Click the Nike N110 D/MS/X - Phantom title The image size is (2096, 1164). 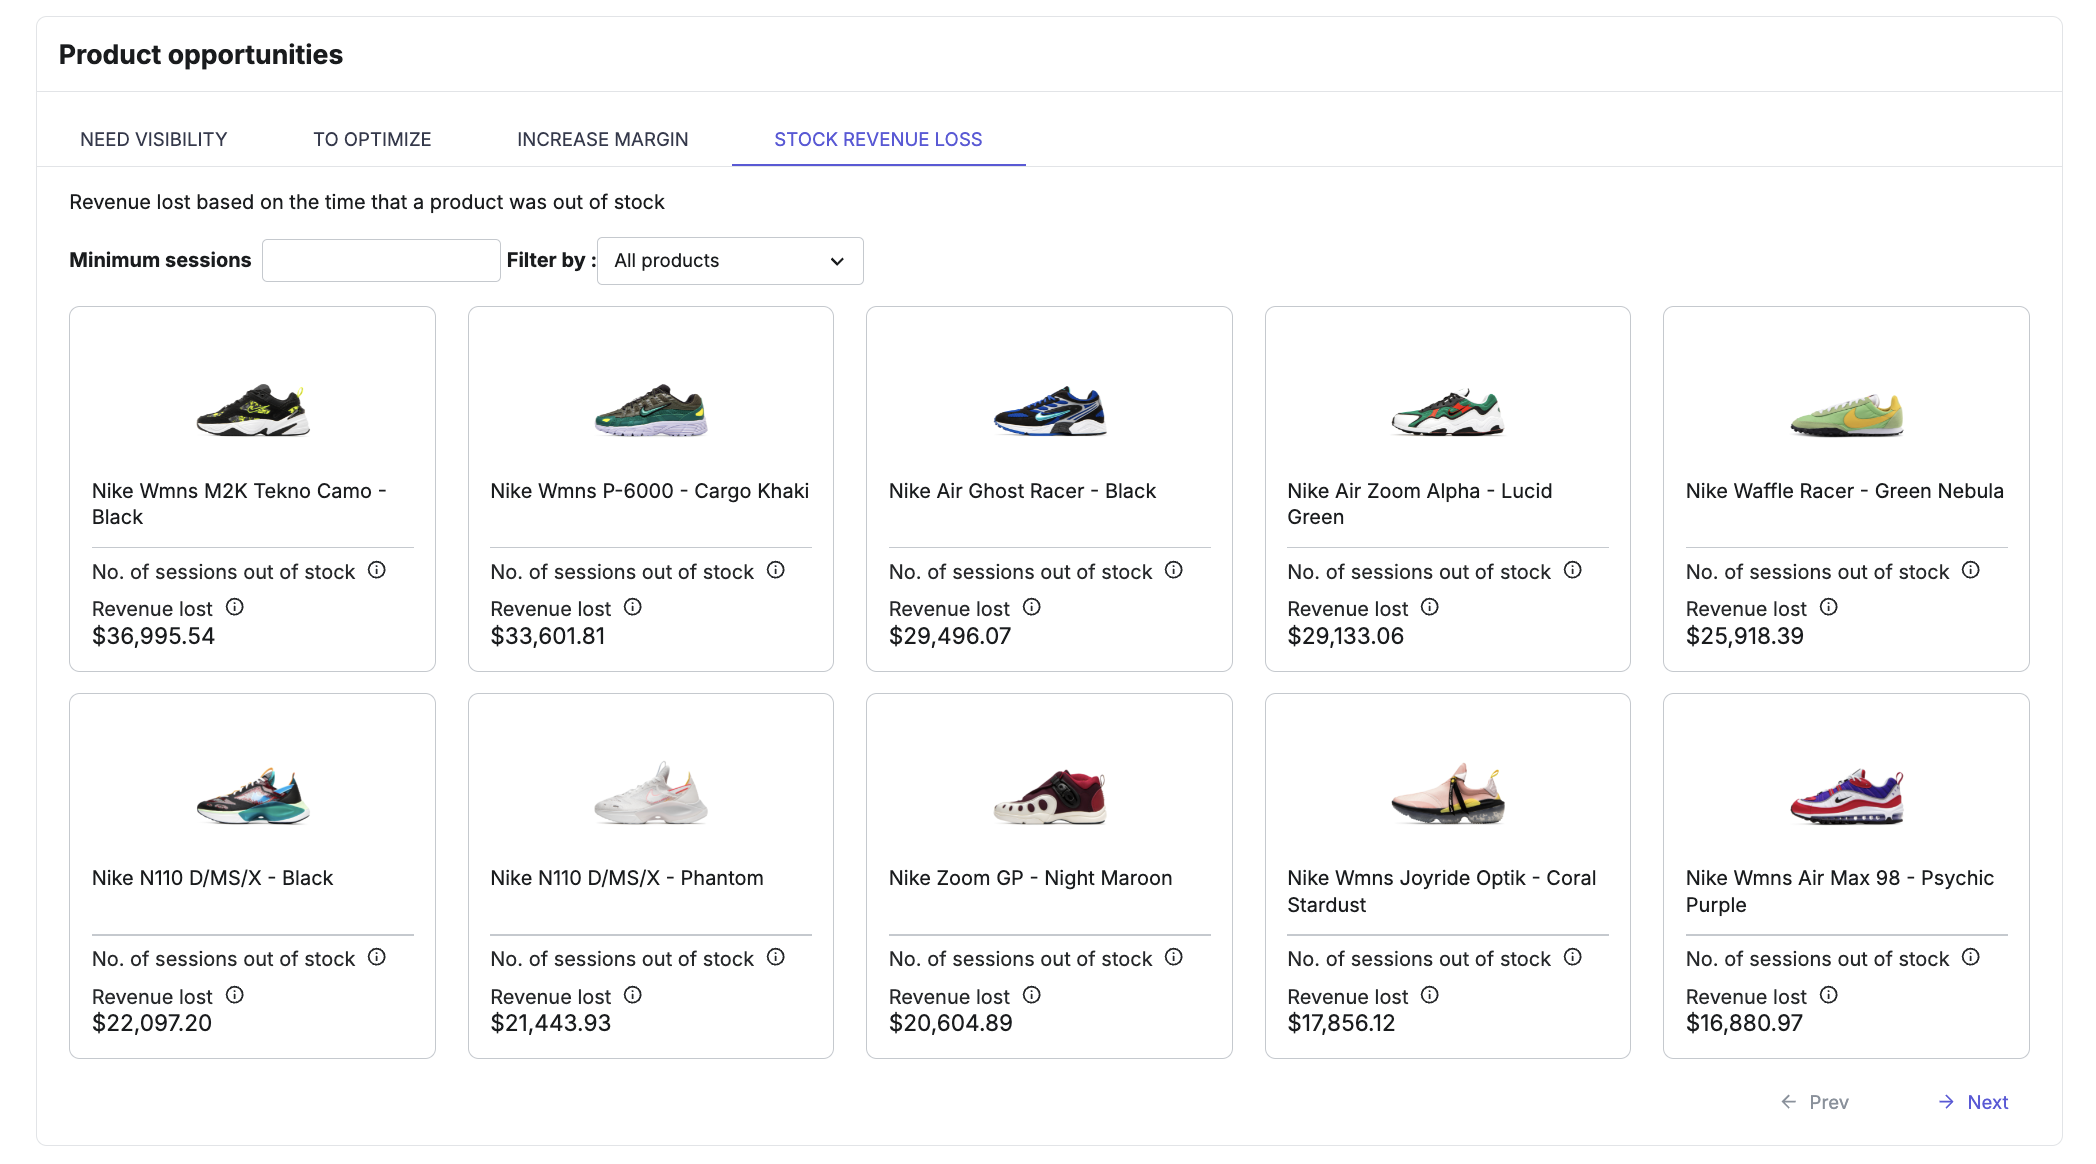[x=627, y=878]
